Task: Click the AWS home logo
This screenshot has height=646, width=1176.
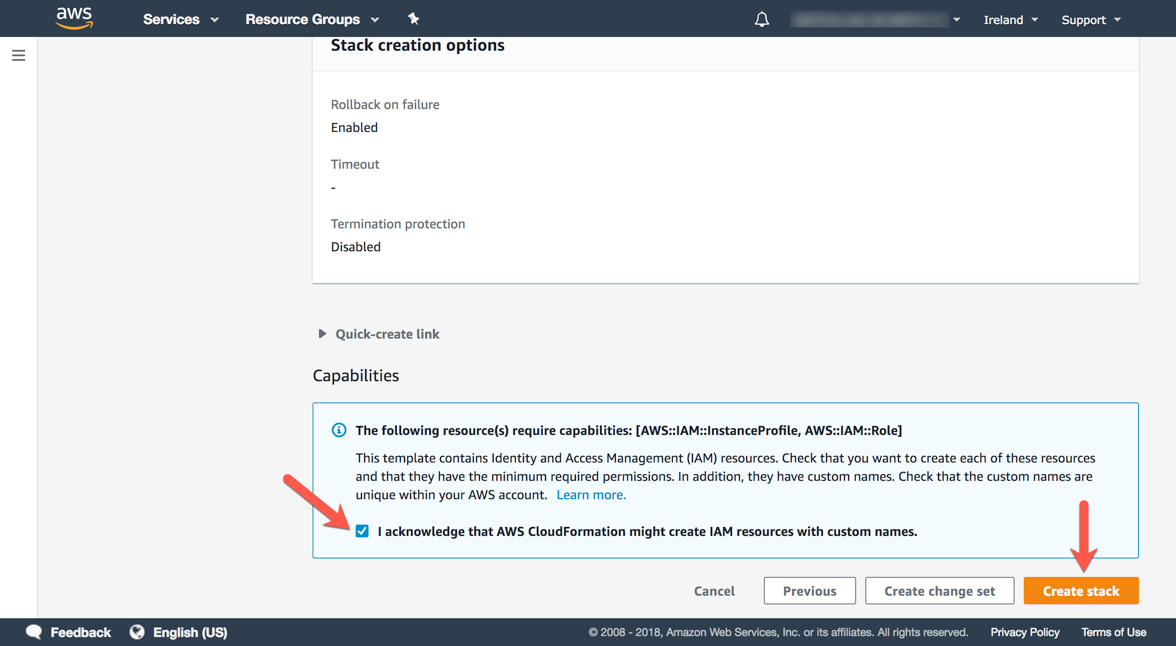Action: (x=73, y=18)
